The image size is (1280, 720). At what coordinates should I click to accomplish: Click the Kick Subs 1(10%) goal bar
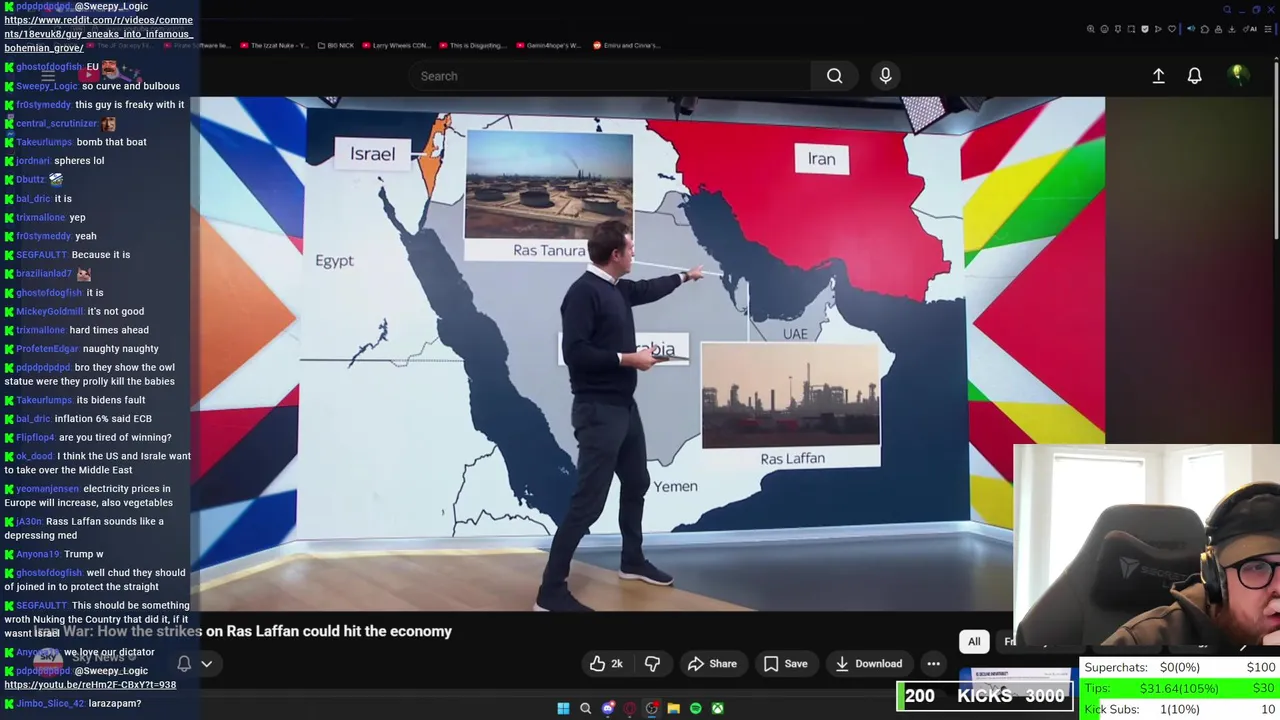click(x=1181, y=709)
